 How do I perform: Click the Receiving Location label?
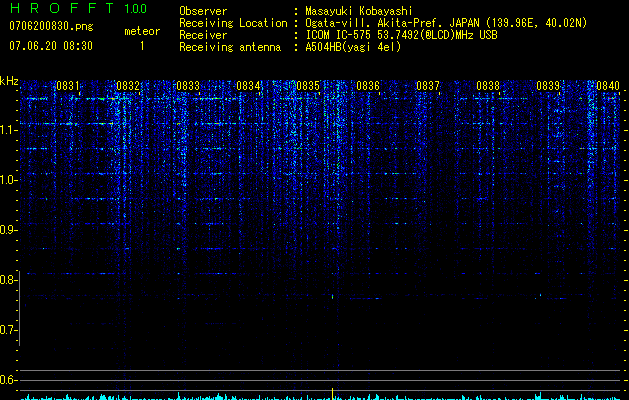pyautogui.click(x=233, y=23)
